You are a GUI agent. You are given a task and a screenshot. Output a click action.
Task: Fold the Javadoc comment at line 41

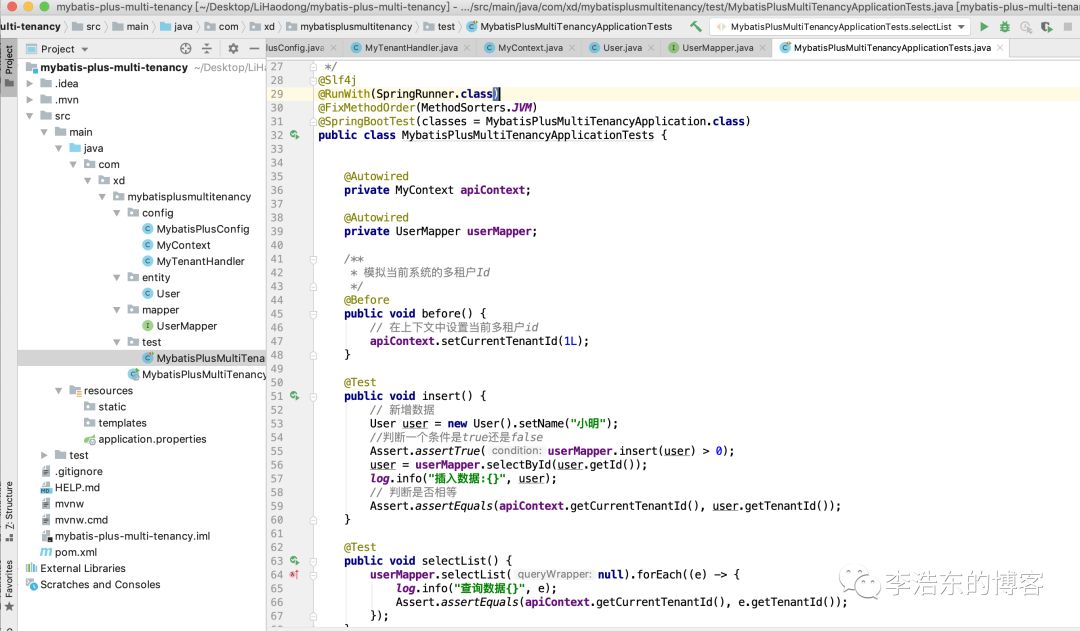(313, 259)
